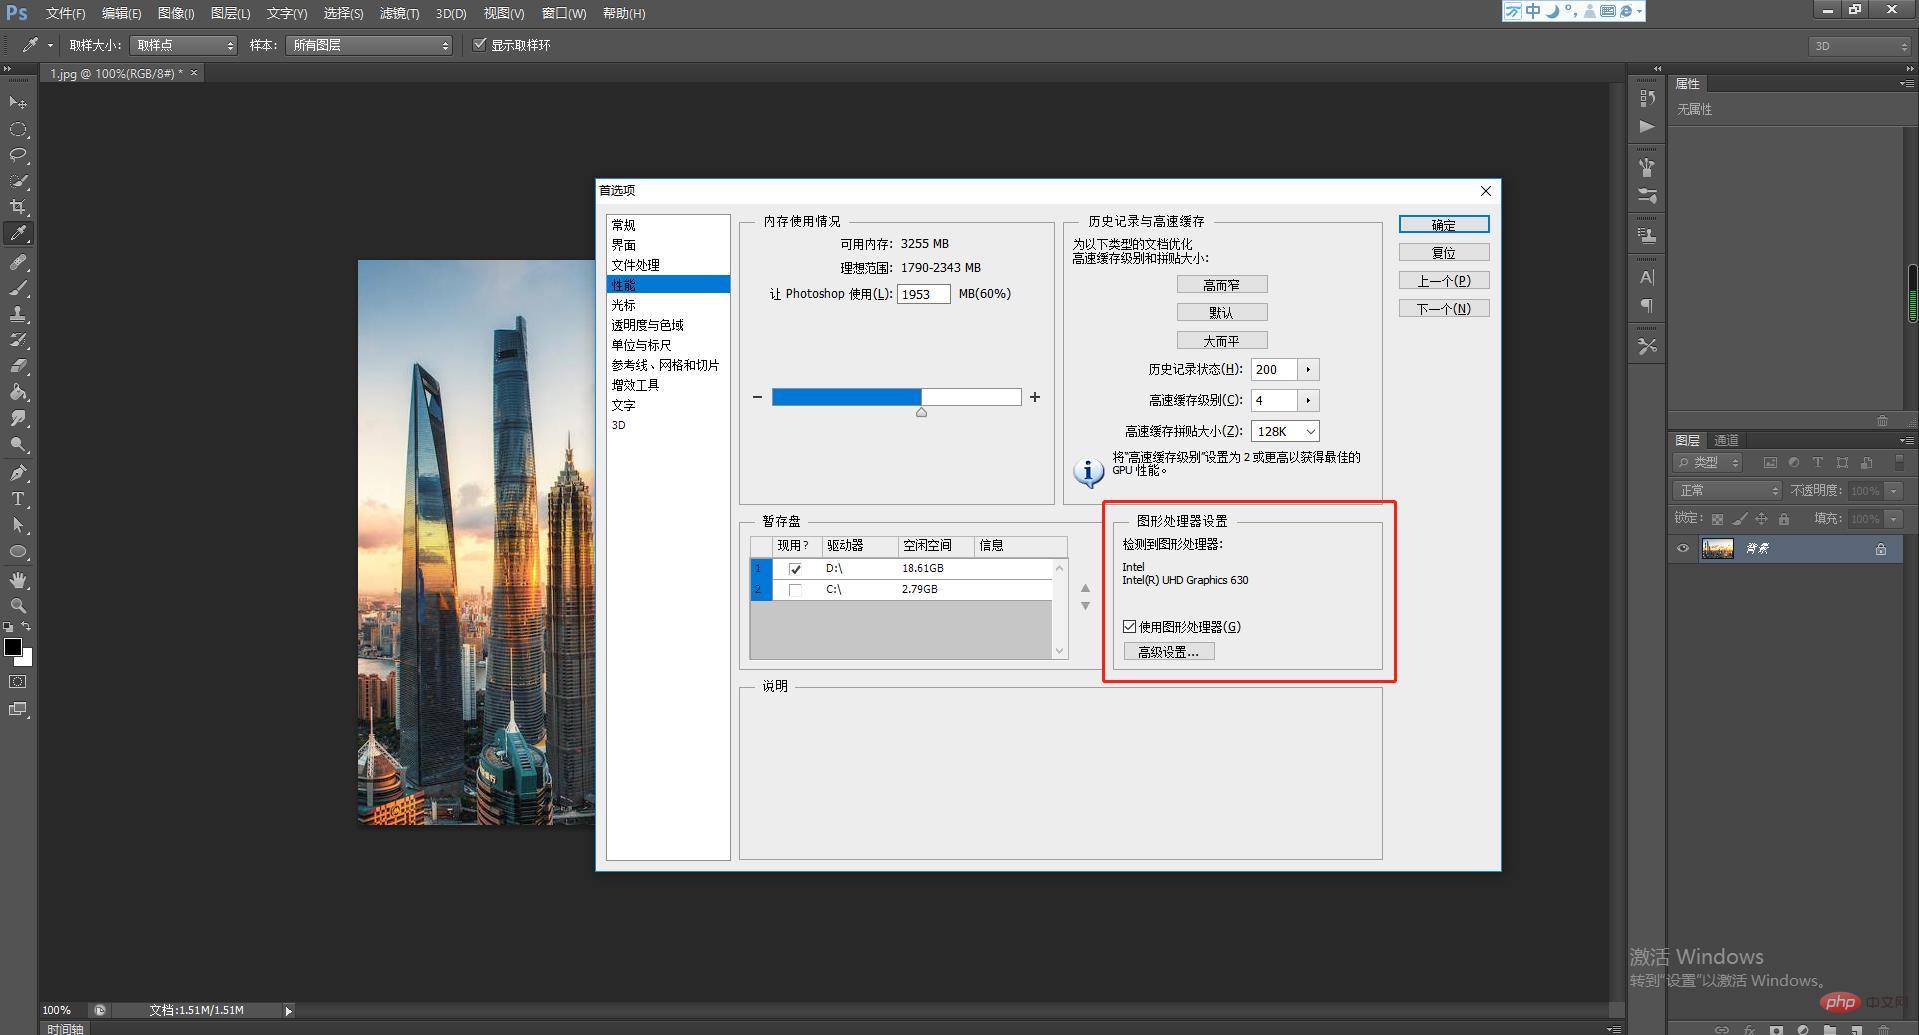Image resolution: width=1919 pixels, height=1035 pixels.
Task: Click the 上一个(P) button
Action: (1444, 281)
